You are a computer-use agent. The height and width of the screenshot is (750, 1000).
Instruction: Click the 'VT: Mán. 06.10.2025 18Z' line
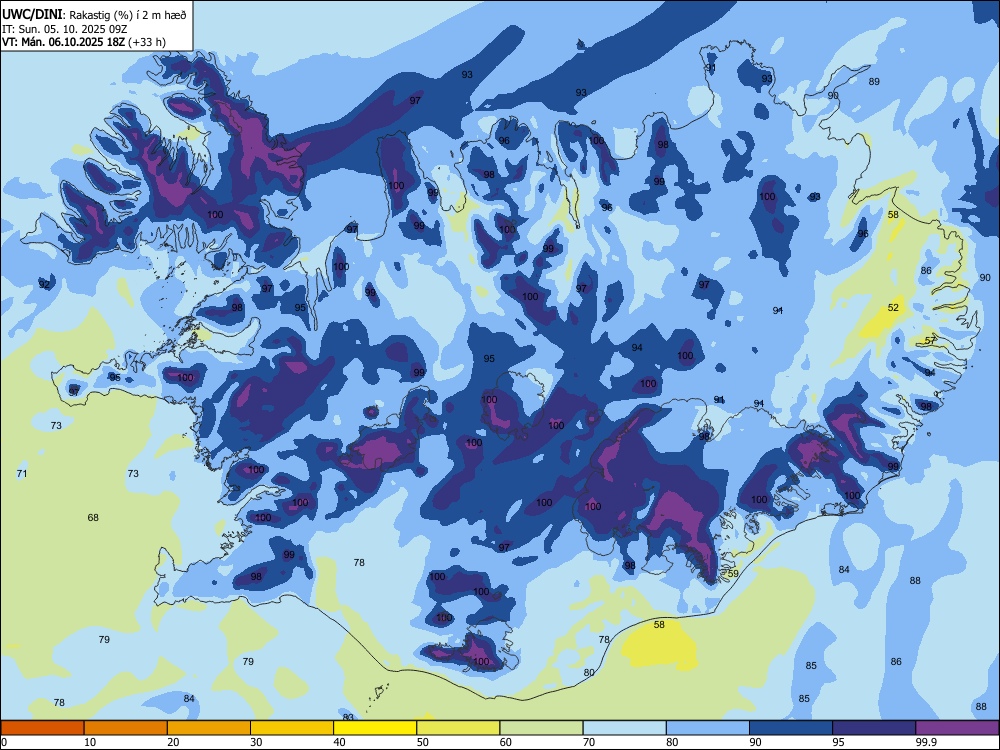point(64,42)
